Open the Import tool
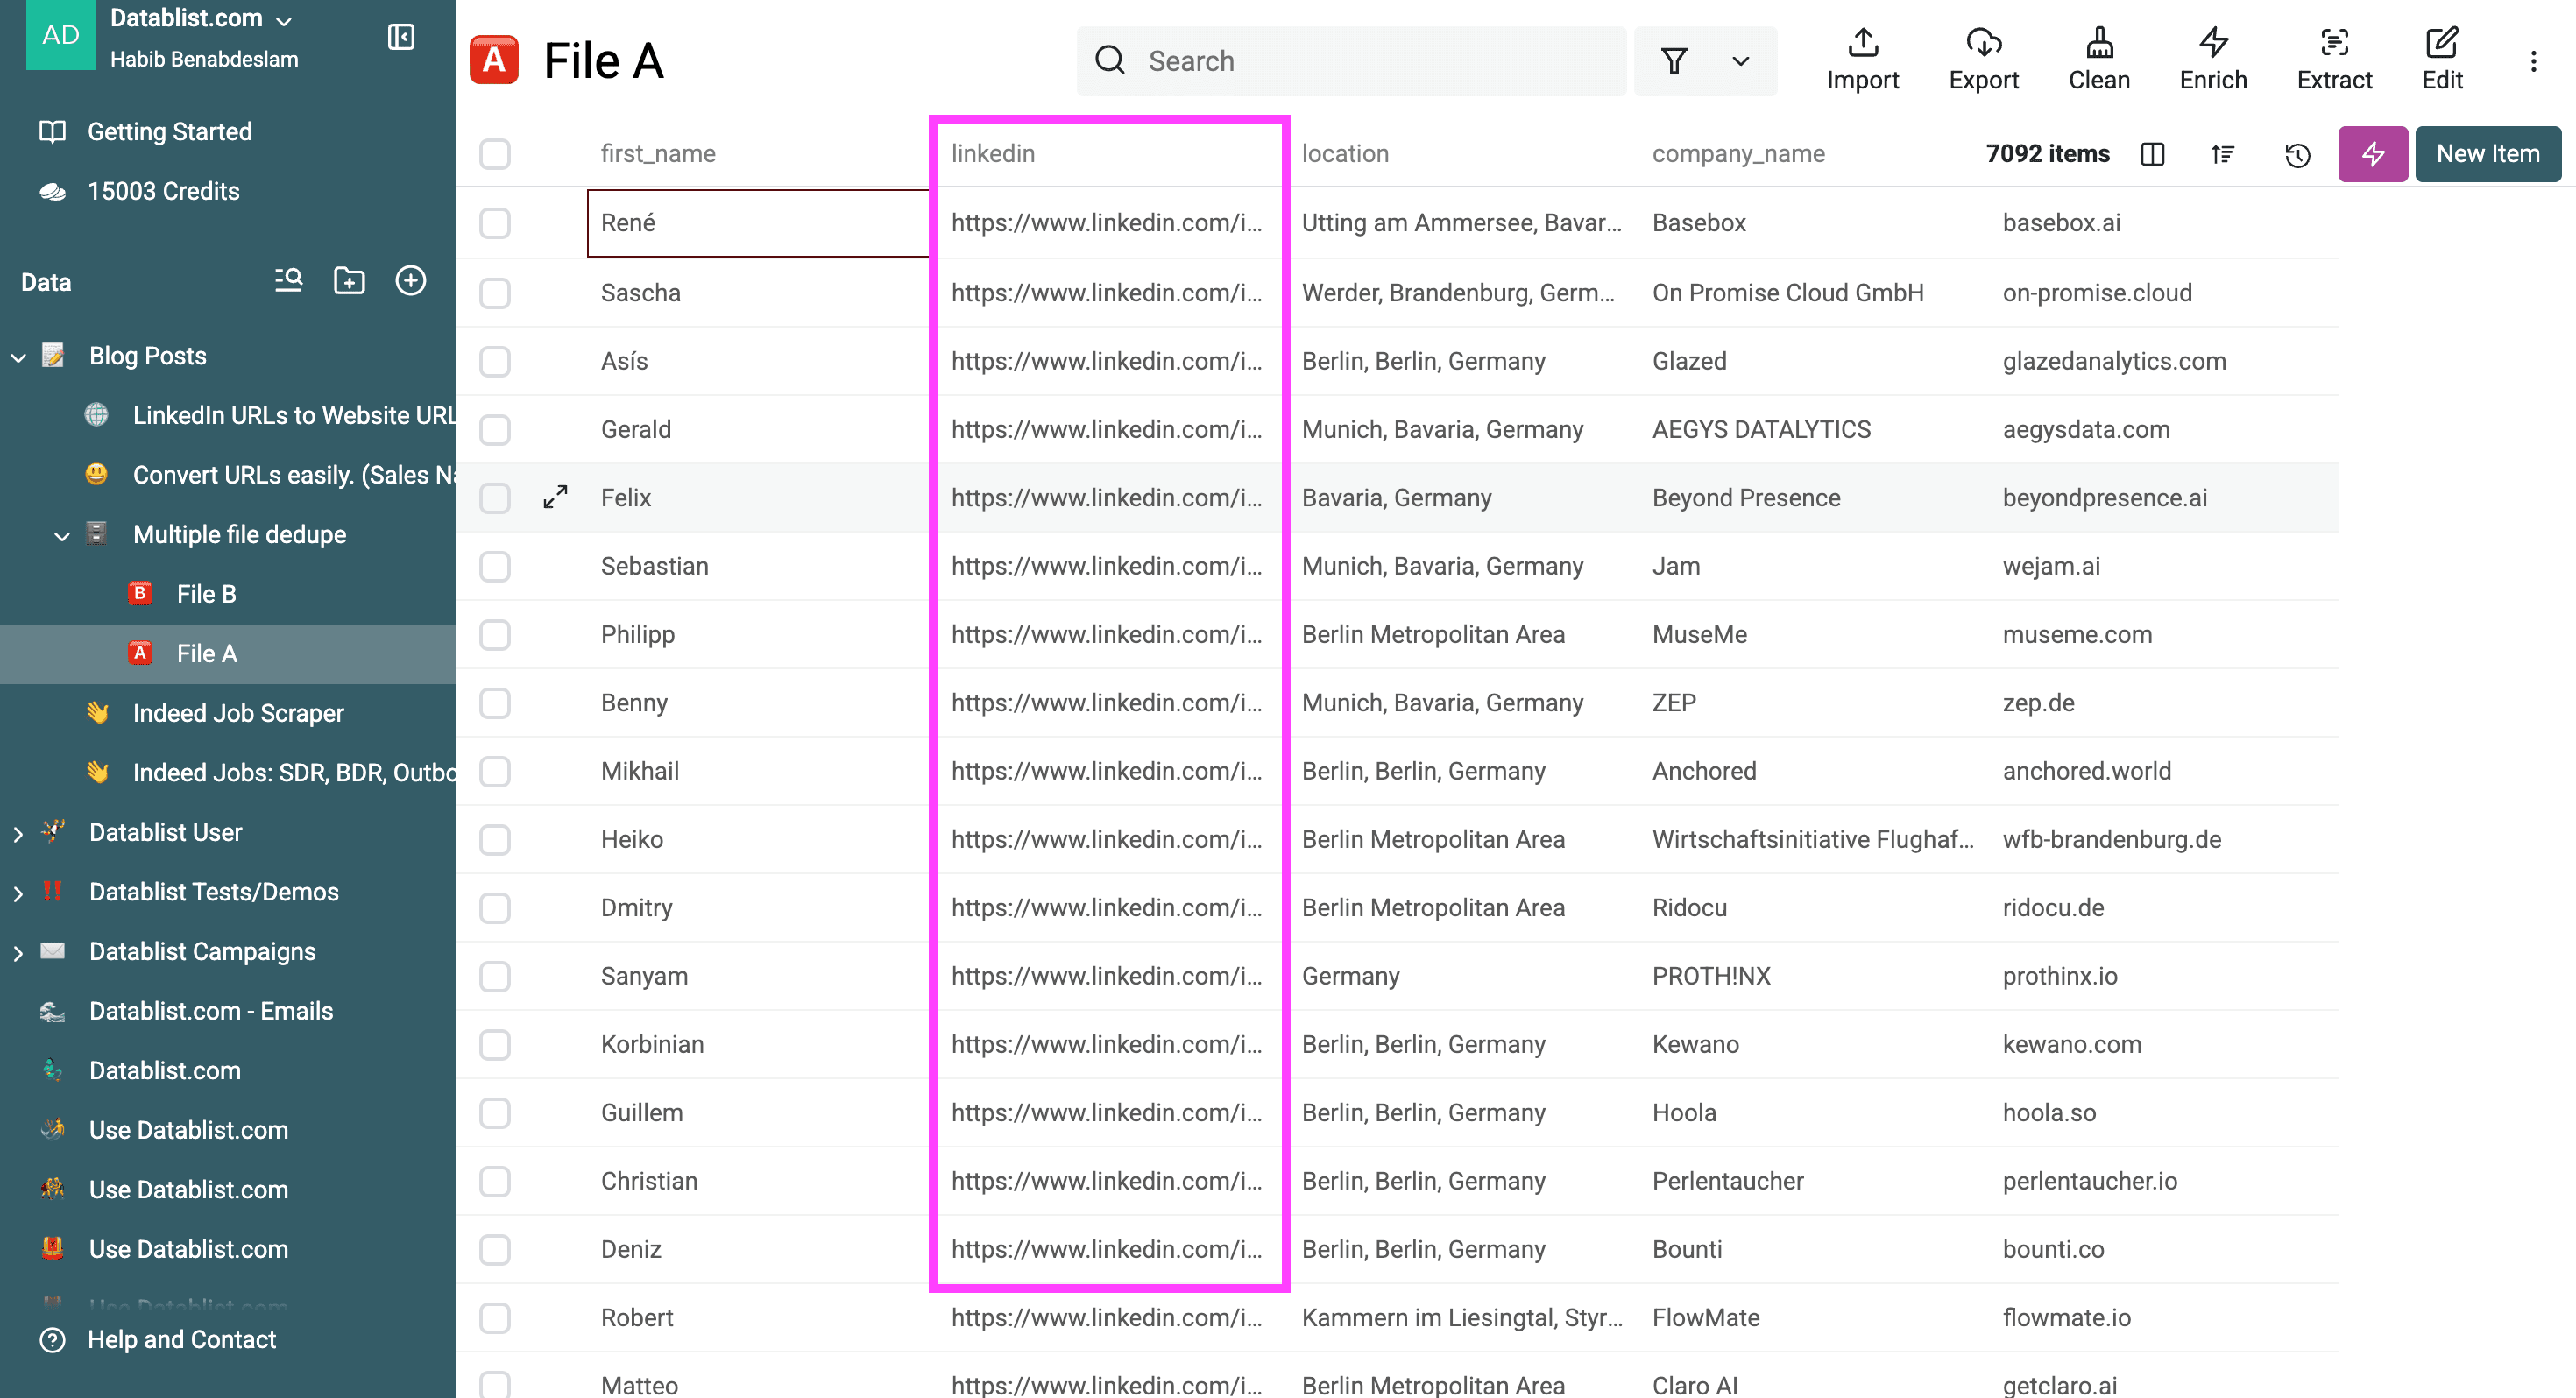 click(1862, 58)
